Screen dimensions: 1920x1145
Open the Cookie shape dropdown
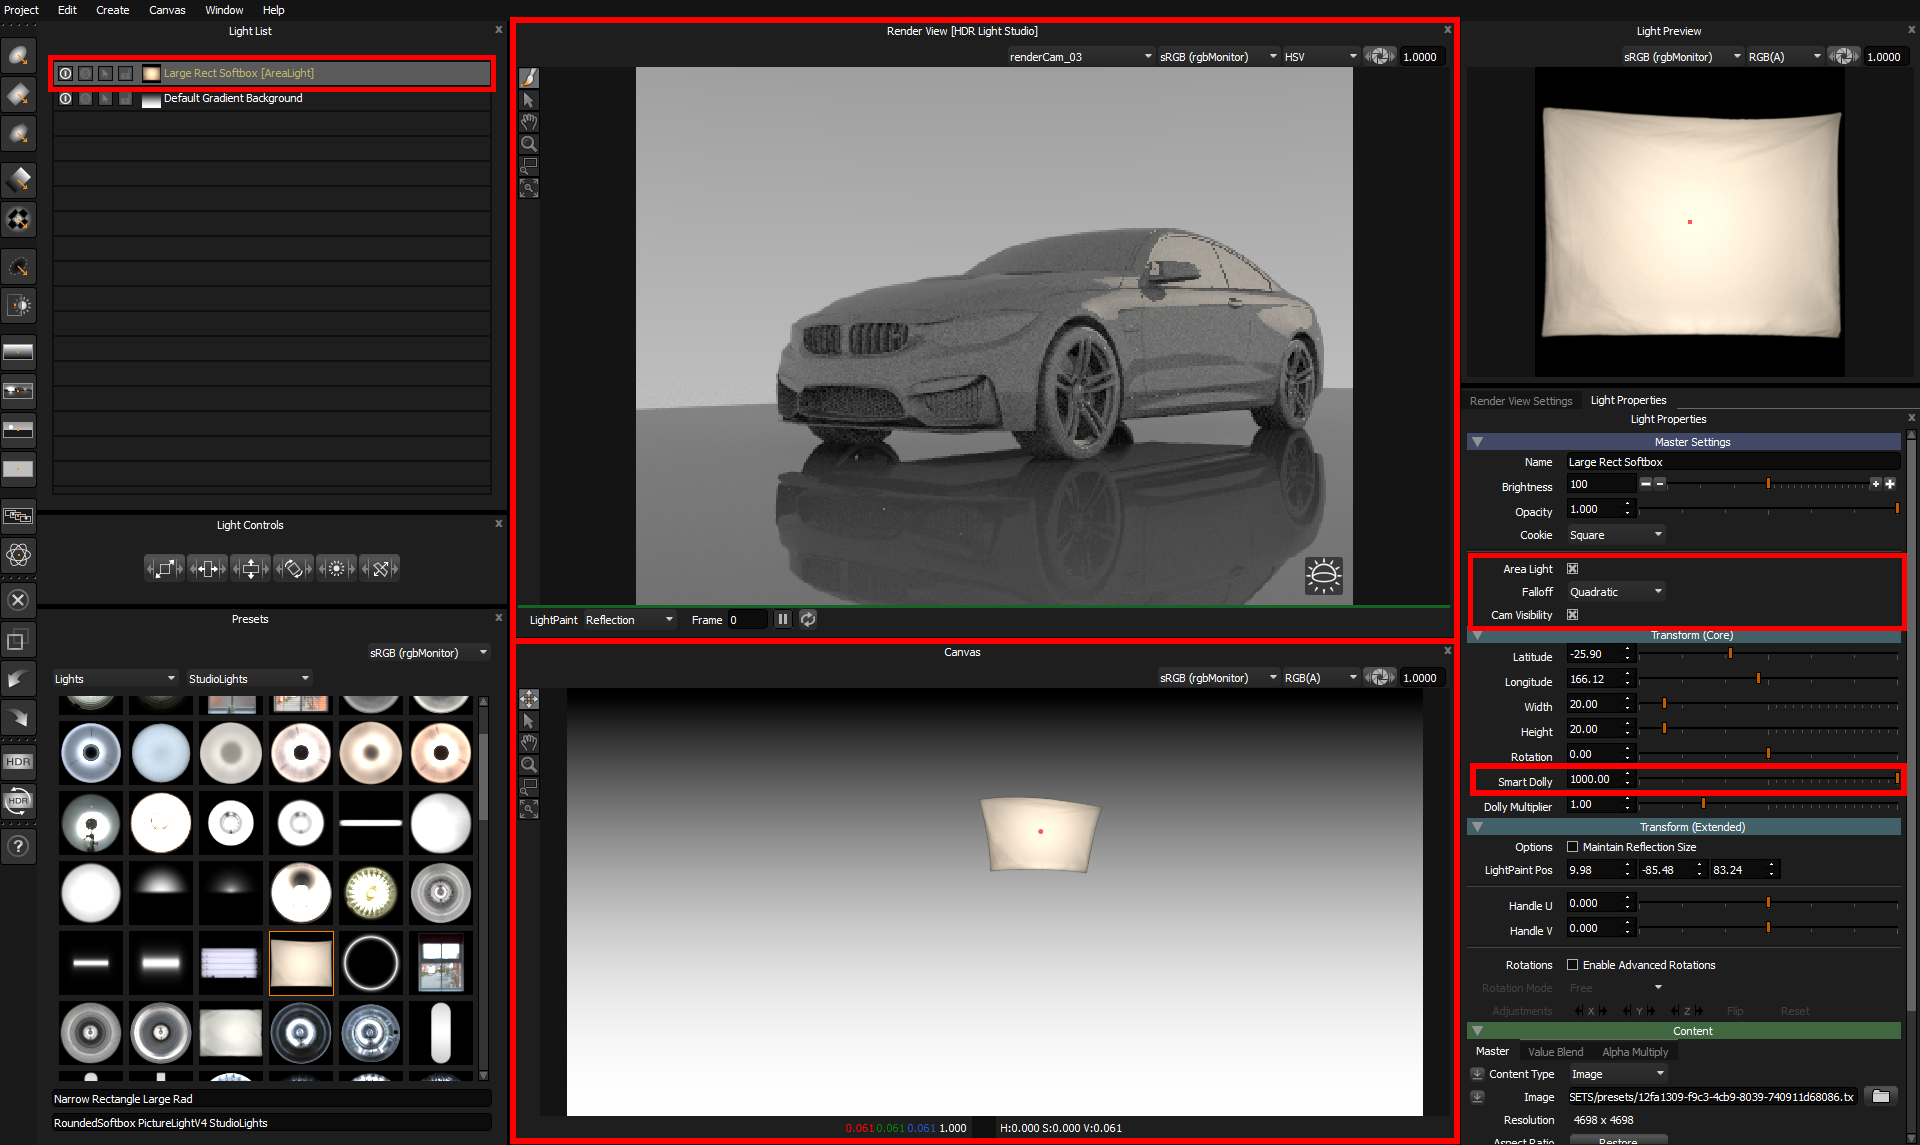tap(1616, 534)
